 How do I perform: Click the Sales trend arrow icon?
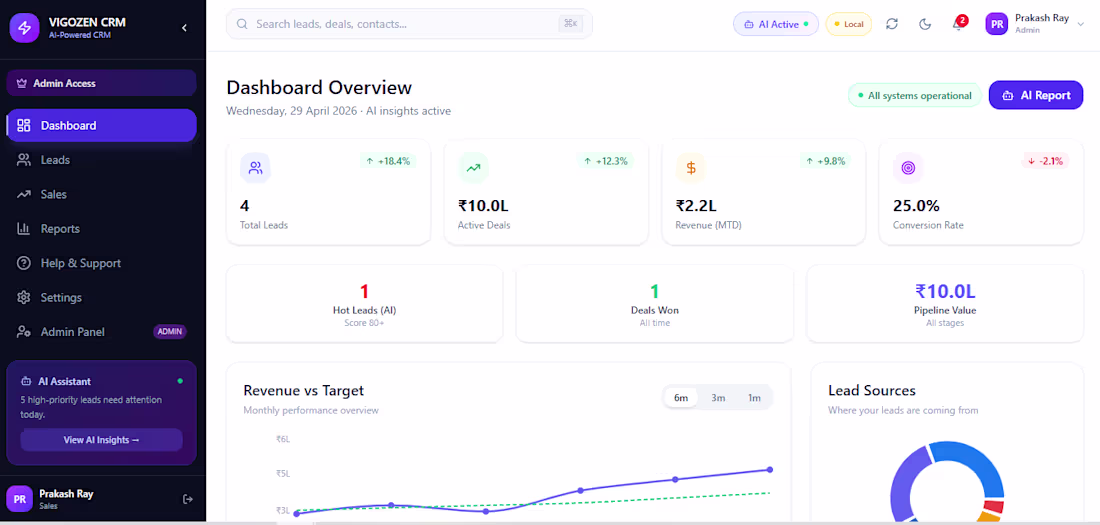[x=24, y=194]
